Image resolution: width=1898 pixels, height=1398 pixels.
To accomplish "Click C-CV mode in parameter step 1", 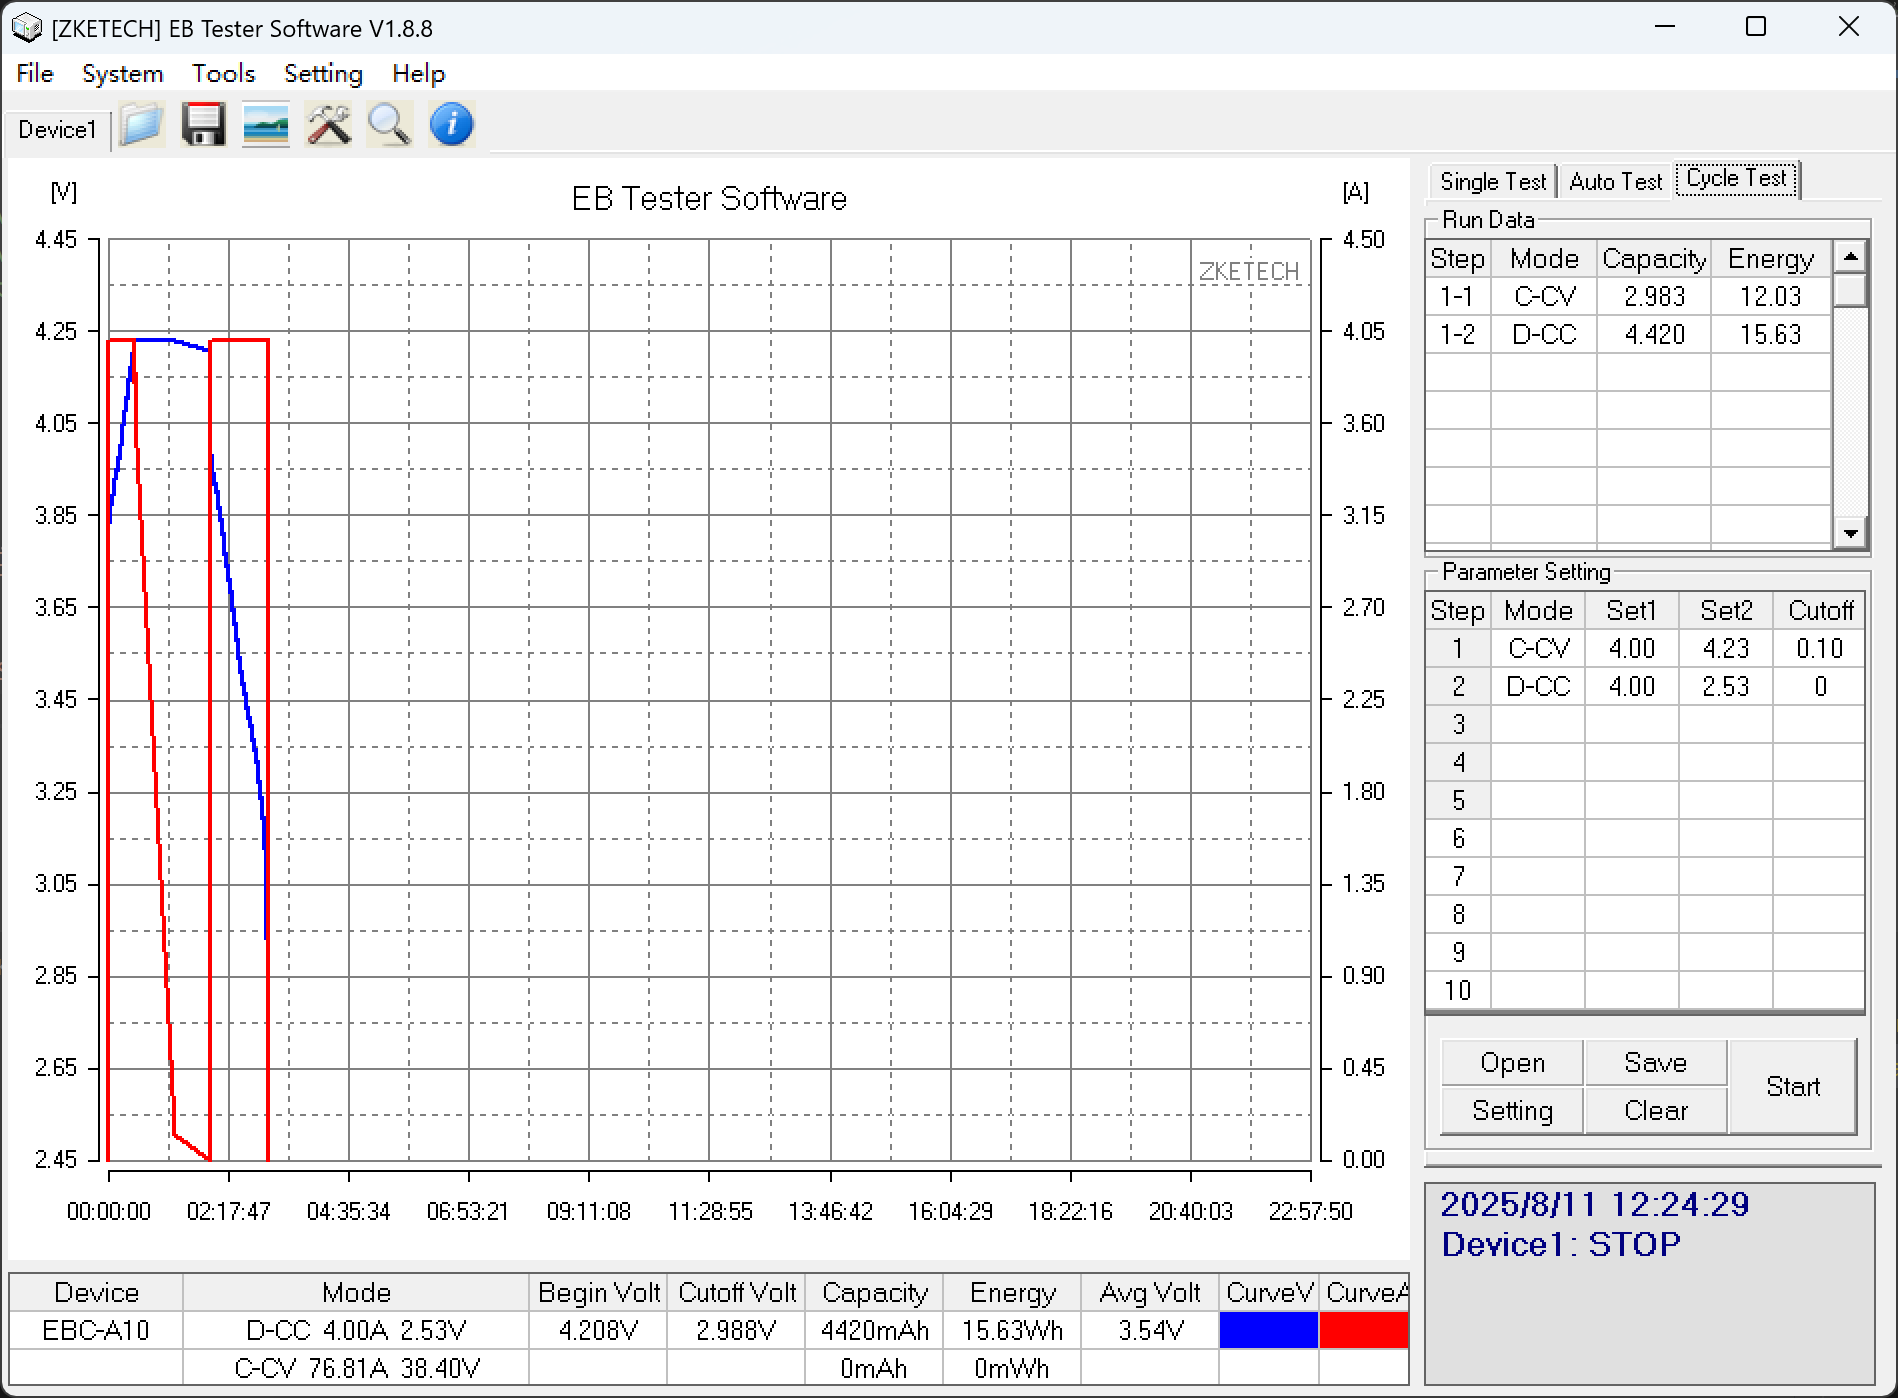I will pyautogui.click(x=1538, y=649).
